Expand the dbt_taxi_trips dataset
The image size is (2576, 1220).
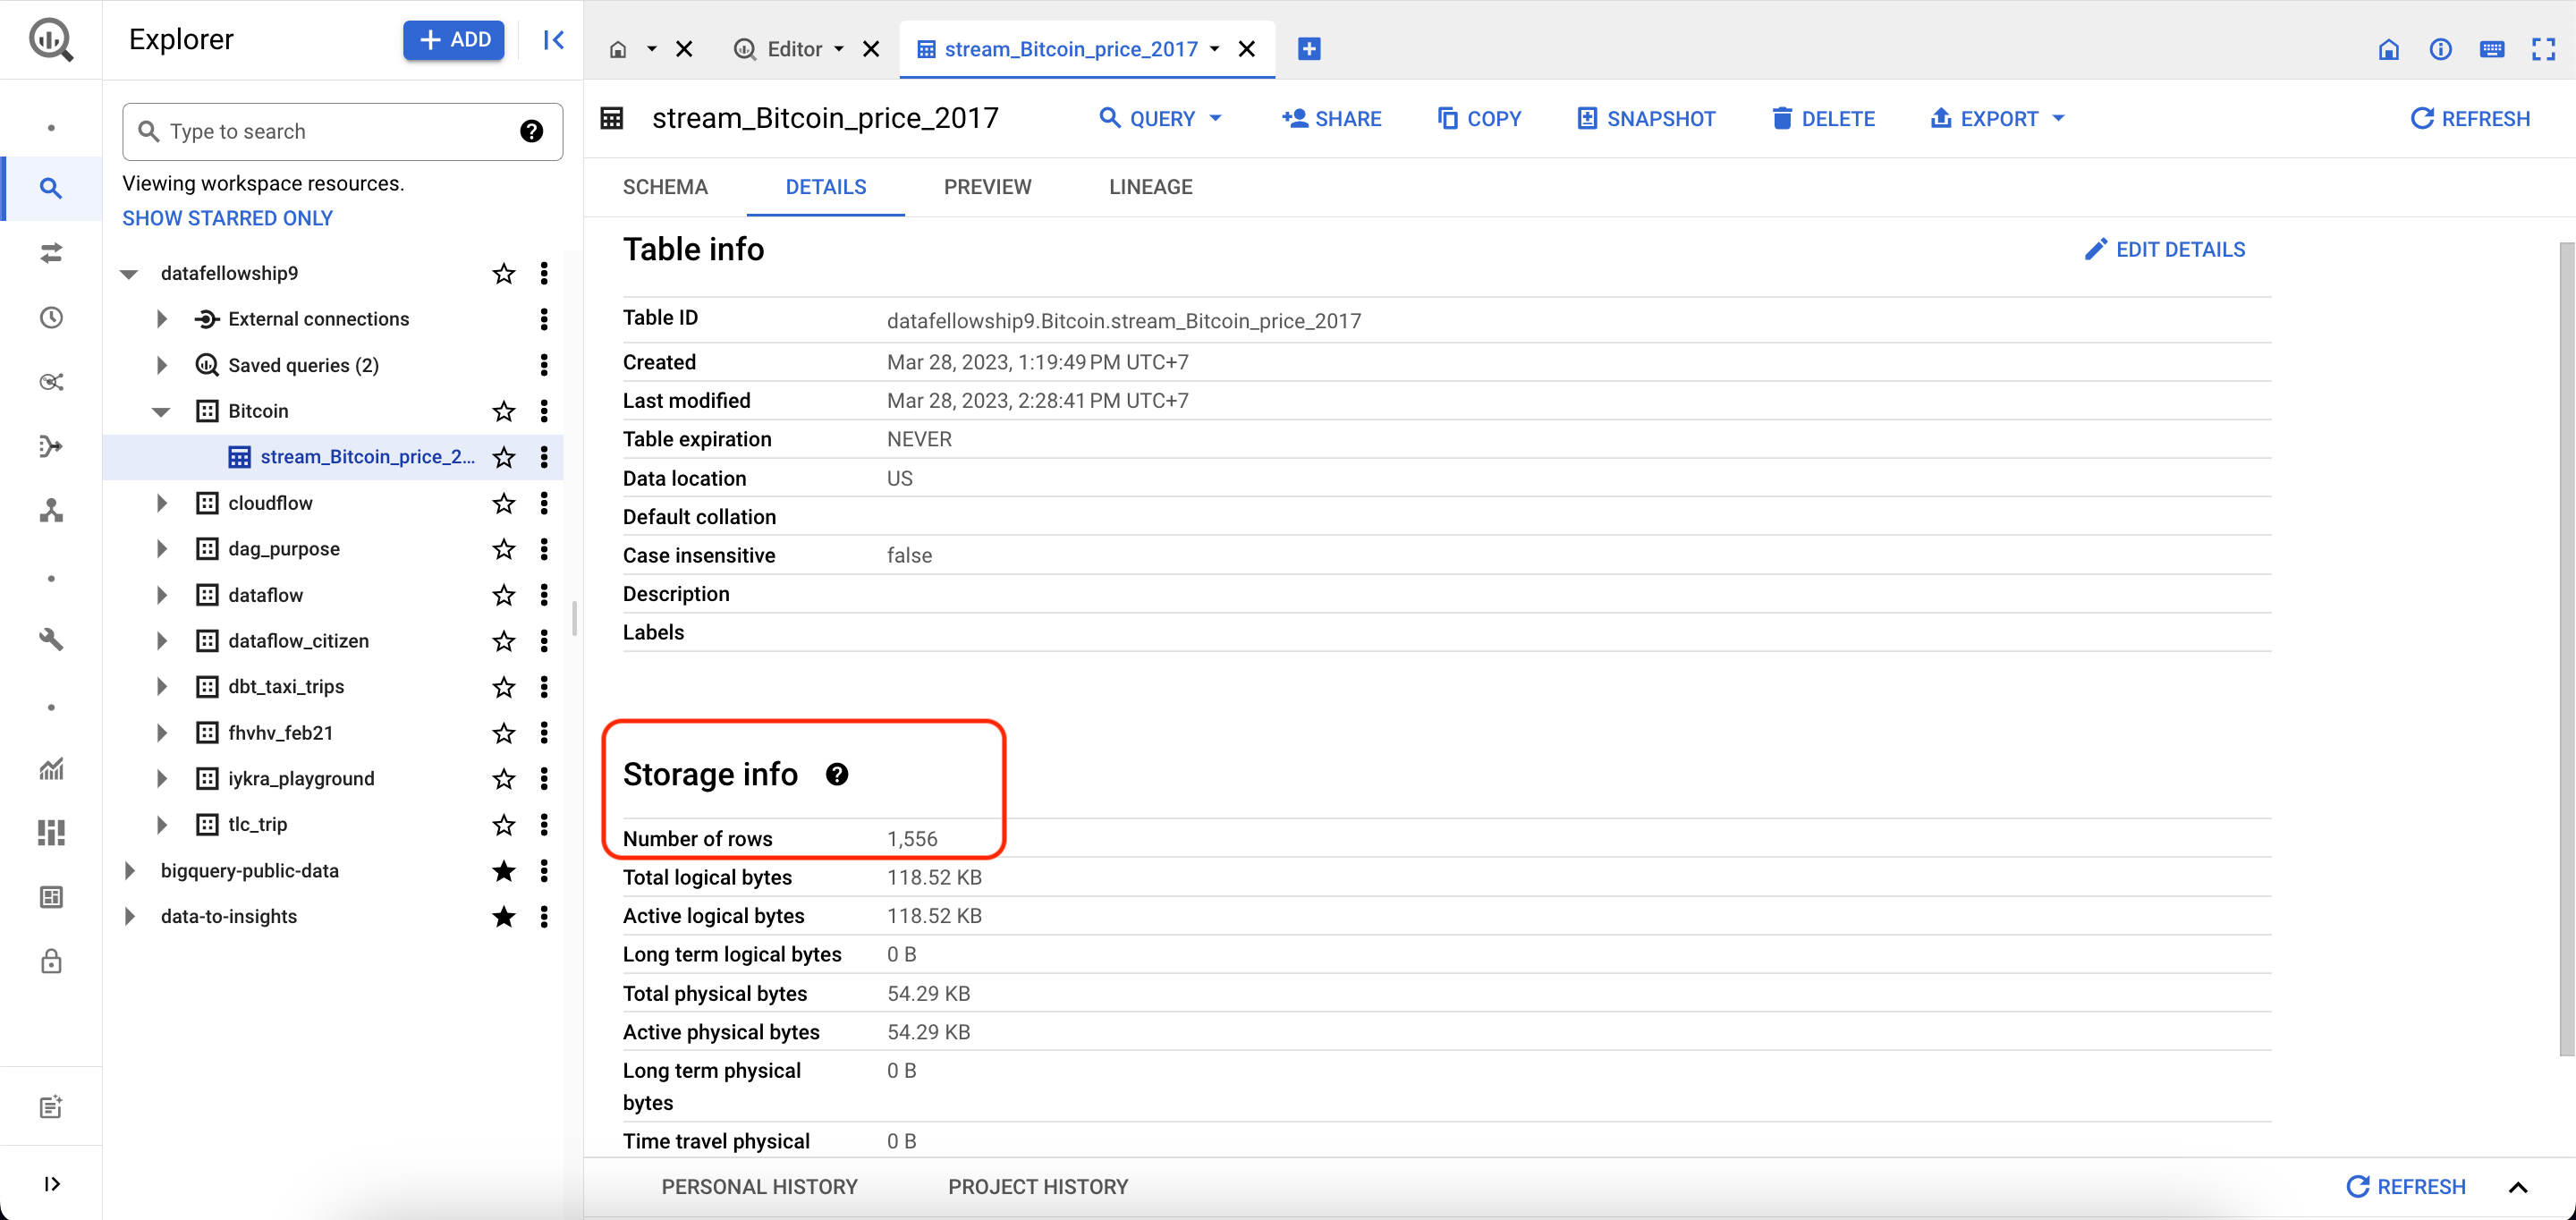(x=162, y=686)
